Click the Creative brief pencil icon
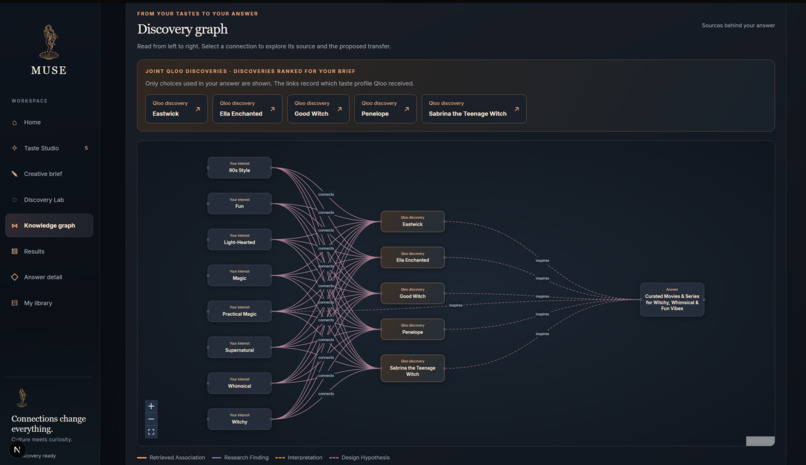806x465 pixels. (14, 174)
